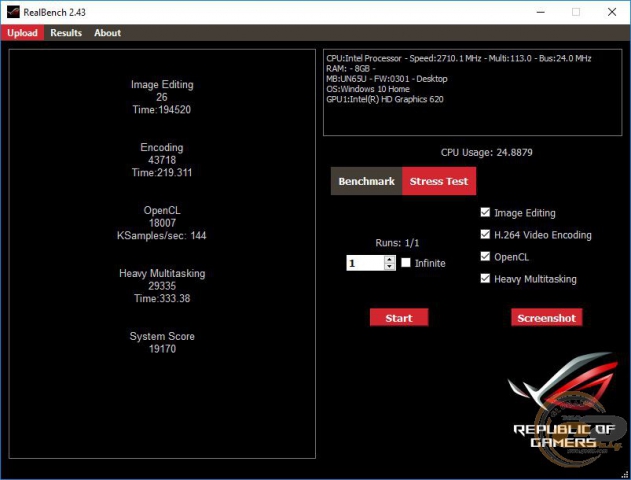Uncheck the Image Editing test

485,213
